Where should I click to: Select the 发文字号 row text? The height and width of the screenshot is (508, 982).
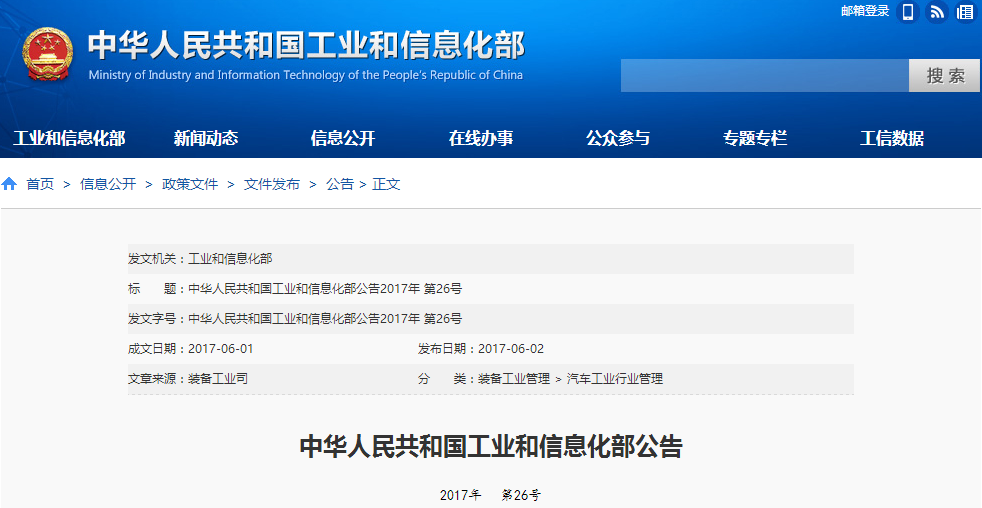coord(325,319)
